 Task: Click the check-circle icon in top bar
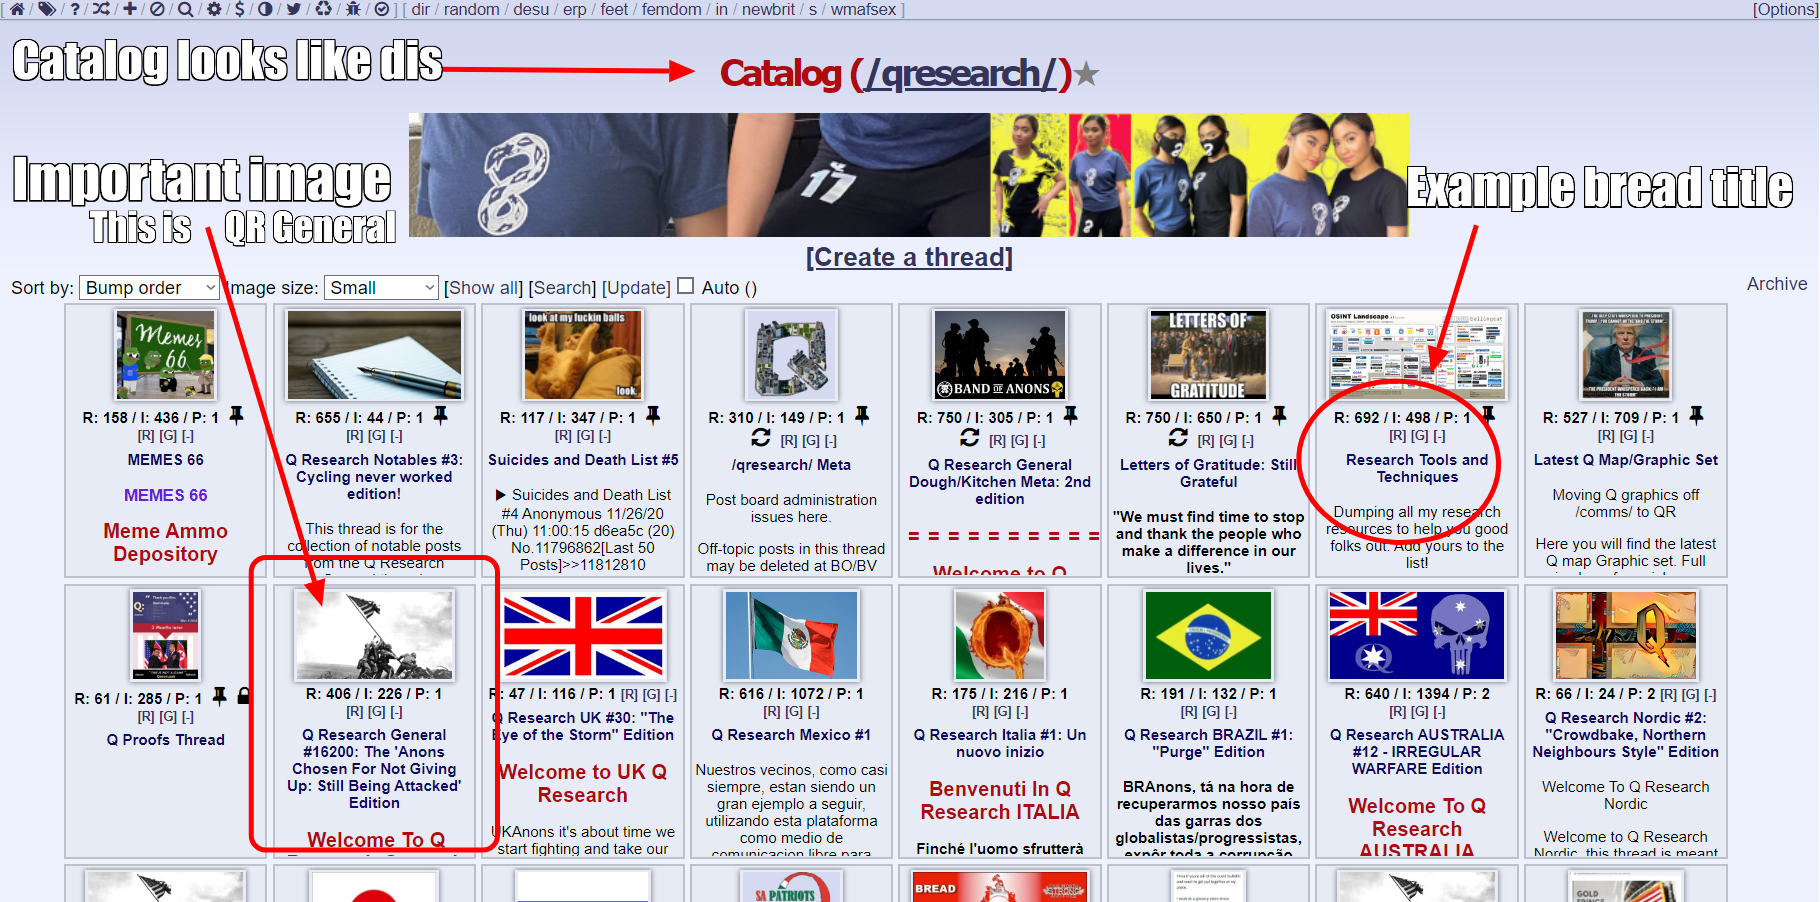(x=381, y=9)
